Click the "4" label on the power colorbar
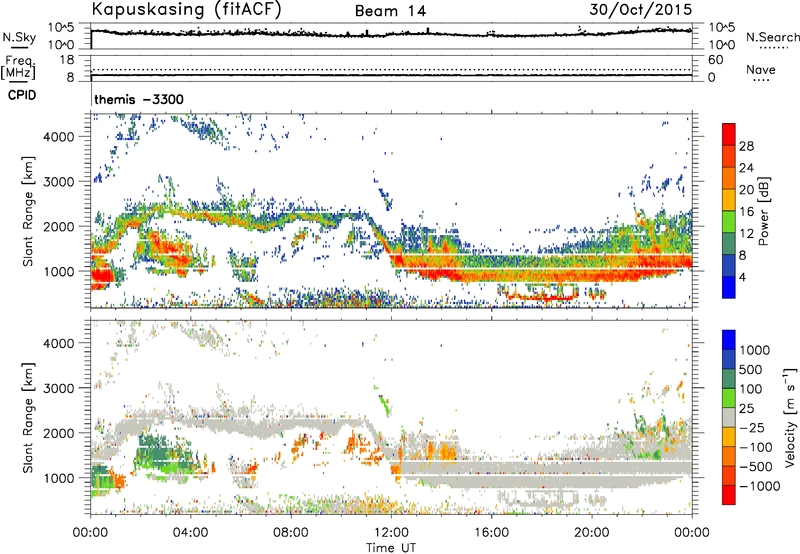This screenshot has width=800, height=554. coord(742,278)
